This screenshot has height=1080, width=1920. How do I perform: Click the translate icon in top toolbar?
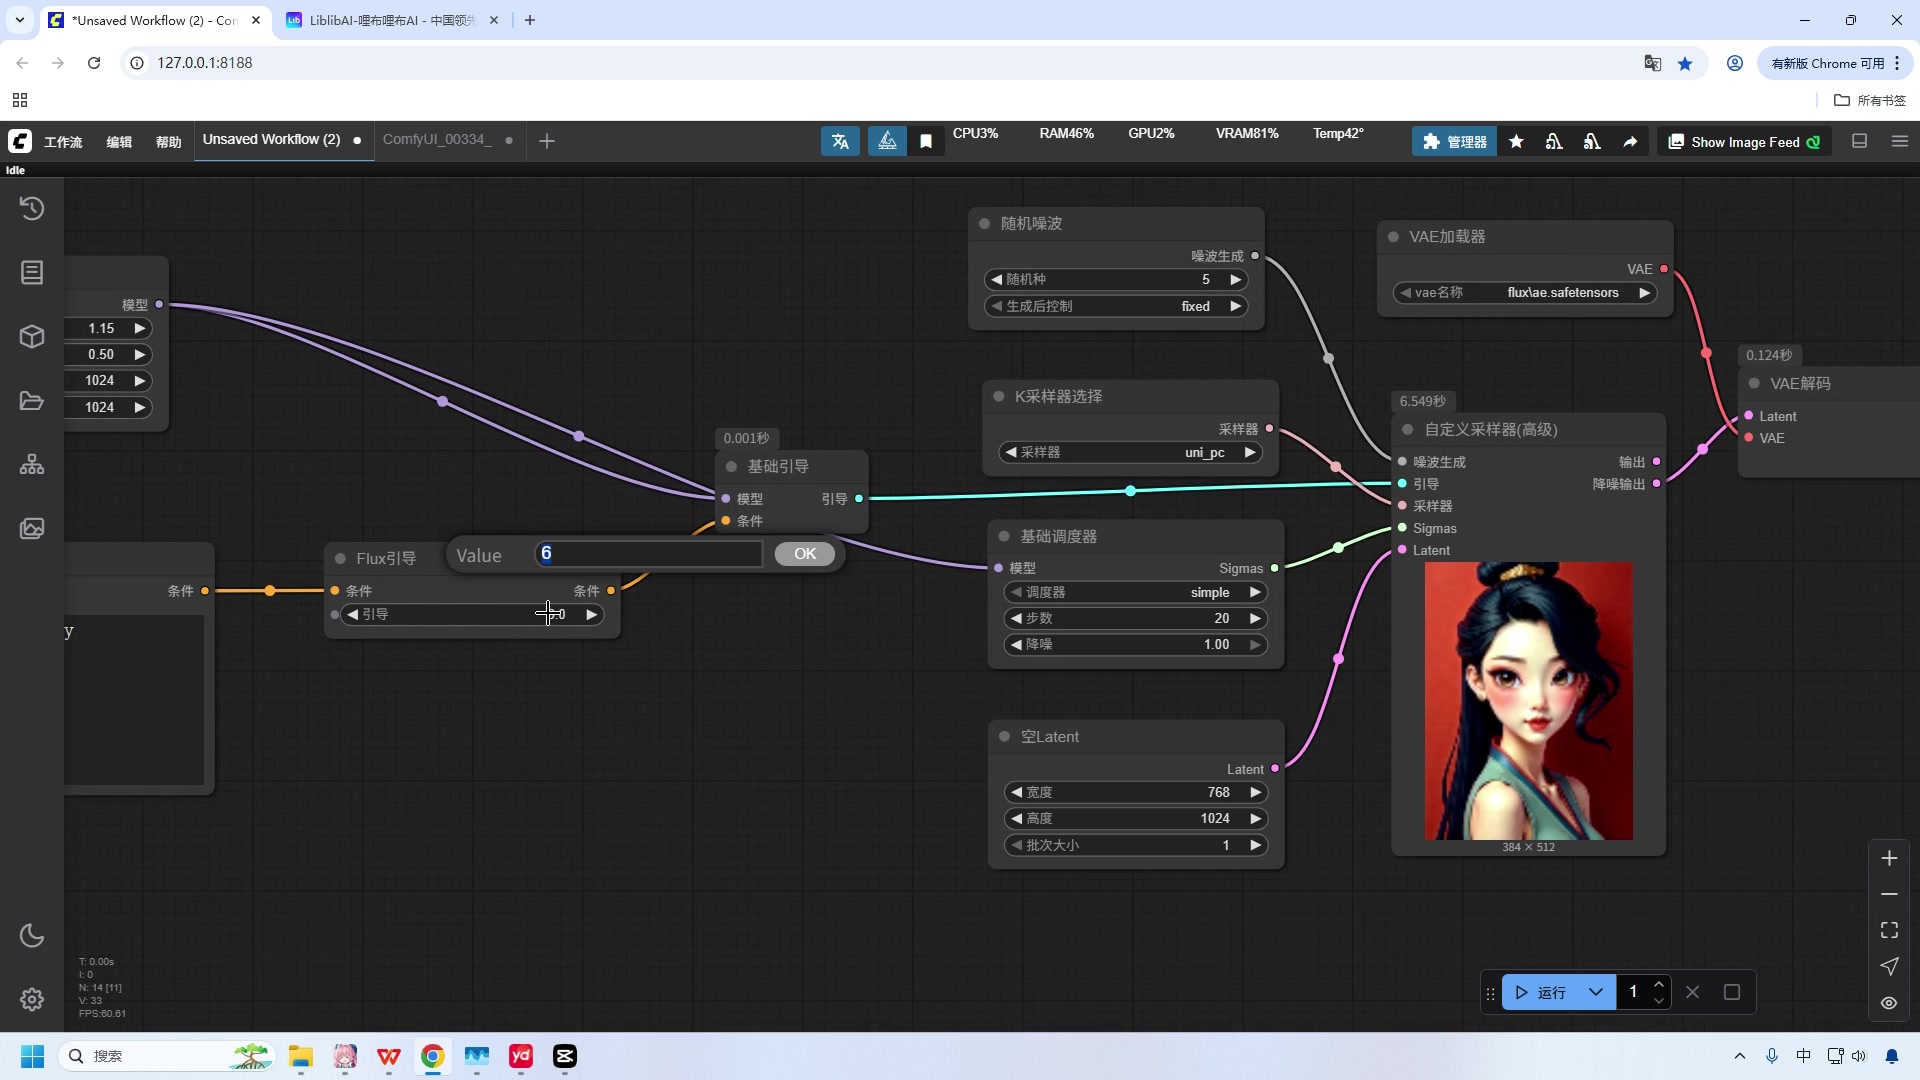pyautogui.click(x=840, y=141)
